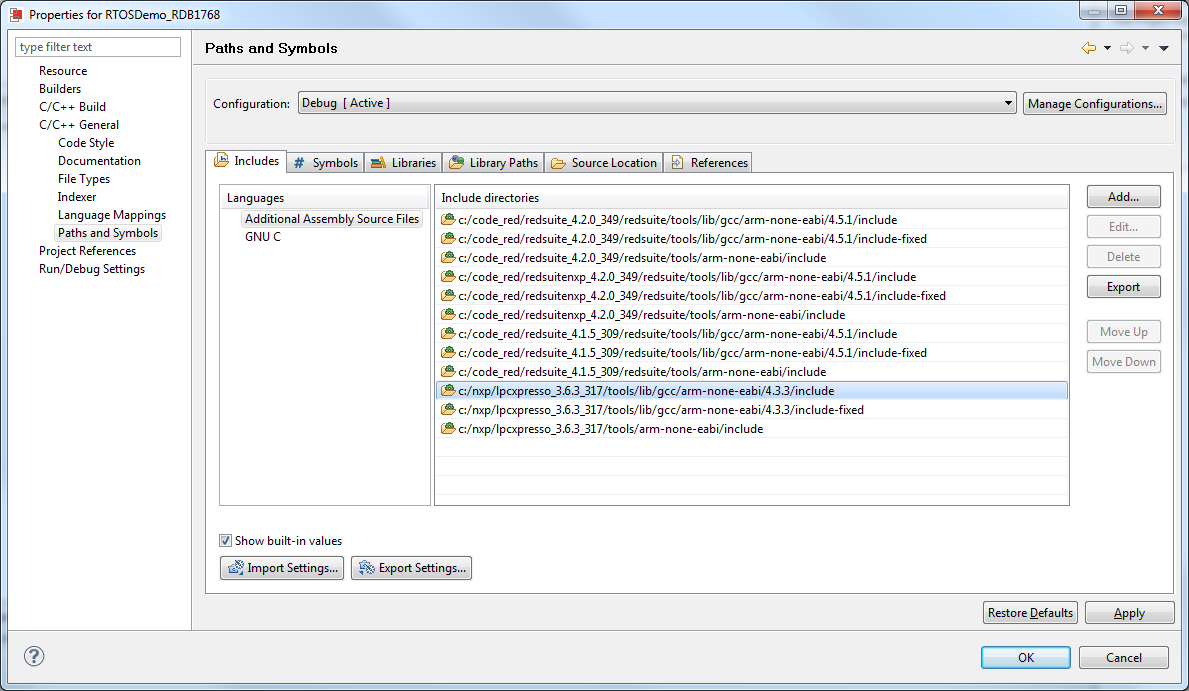
Task: Switch to the Library Paths tab
Action: [494, 162]
